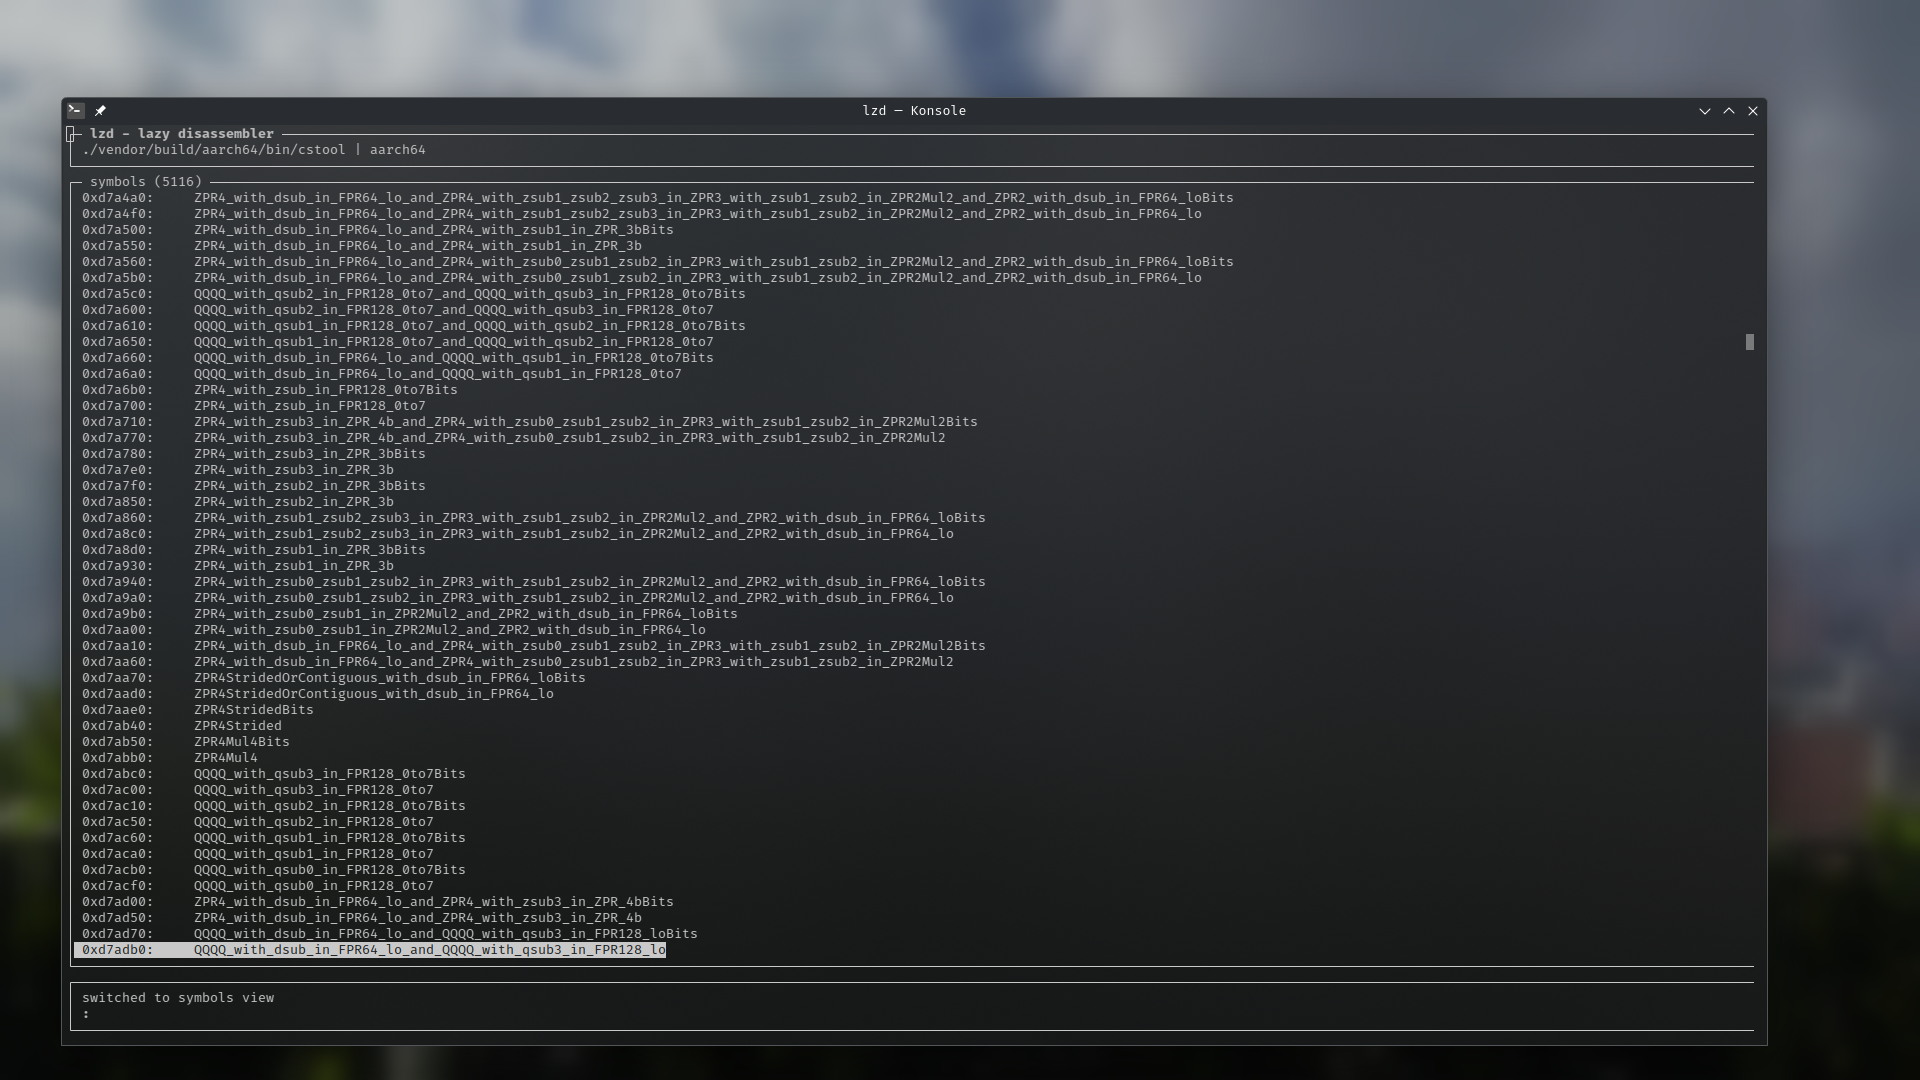This screenshot has width=1920, height=1080.
Task: Select the ZPR4Strided symbol row
Action: click(237, 726)
